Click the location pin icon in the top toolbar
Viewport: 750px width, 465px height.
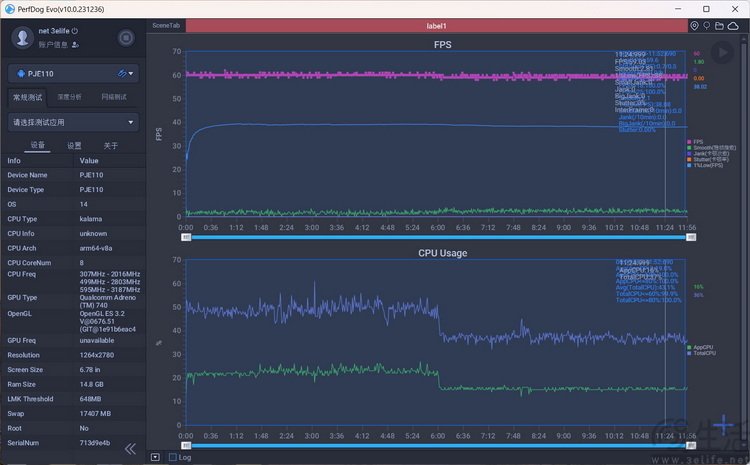coord(695,25)
